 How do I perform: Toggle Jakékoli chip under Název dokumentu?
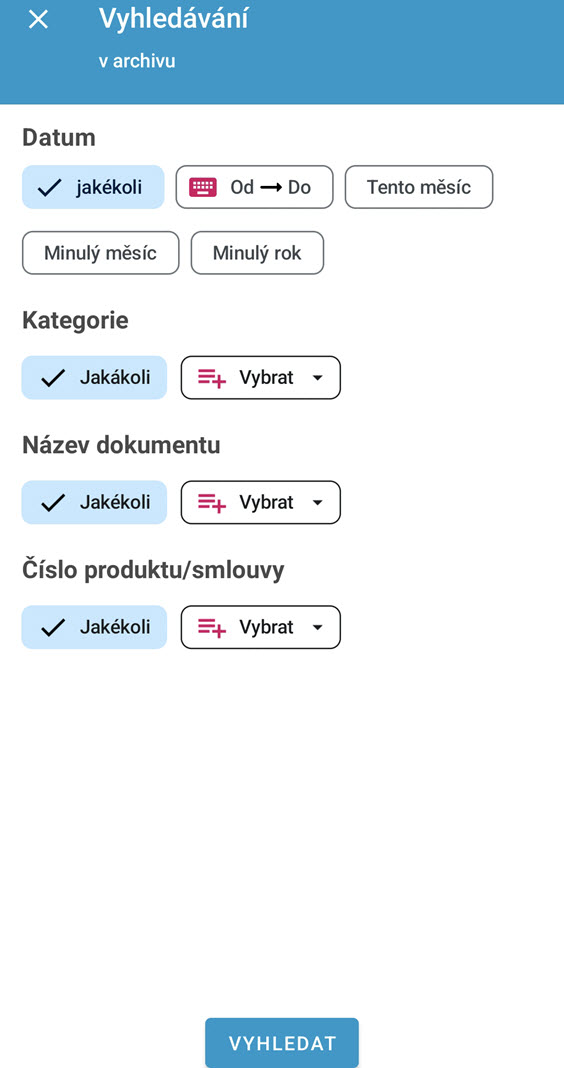pyautogui.click(x=94, y=502)
